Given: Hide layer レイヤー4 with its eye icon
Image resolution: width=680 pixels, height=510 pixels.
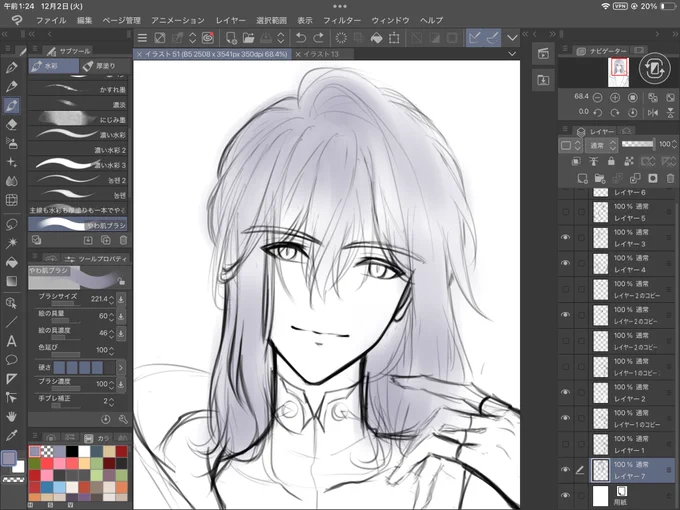Looking at the screenshot, I should coord(566,263).
